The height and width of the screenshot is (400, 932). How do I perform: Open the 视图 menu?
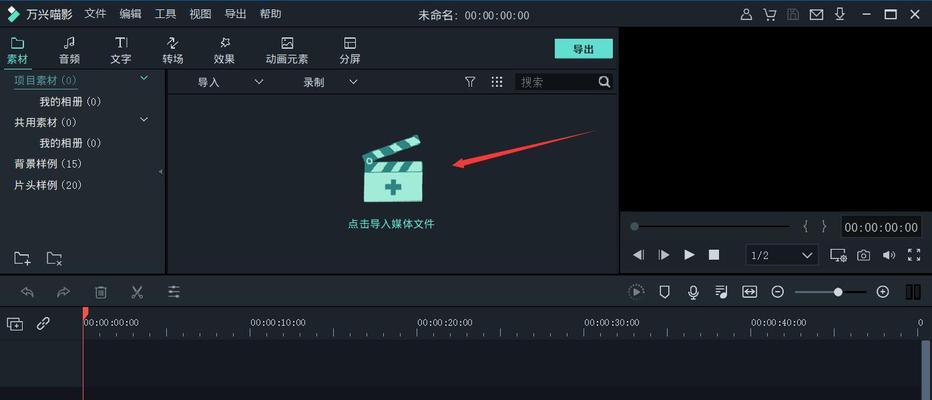[x=200, y=14]
